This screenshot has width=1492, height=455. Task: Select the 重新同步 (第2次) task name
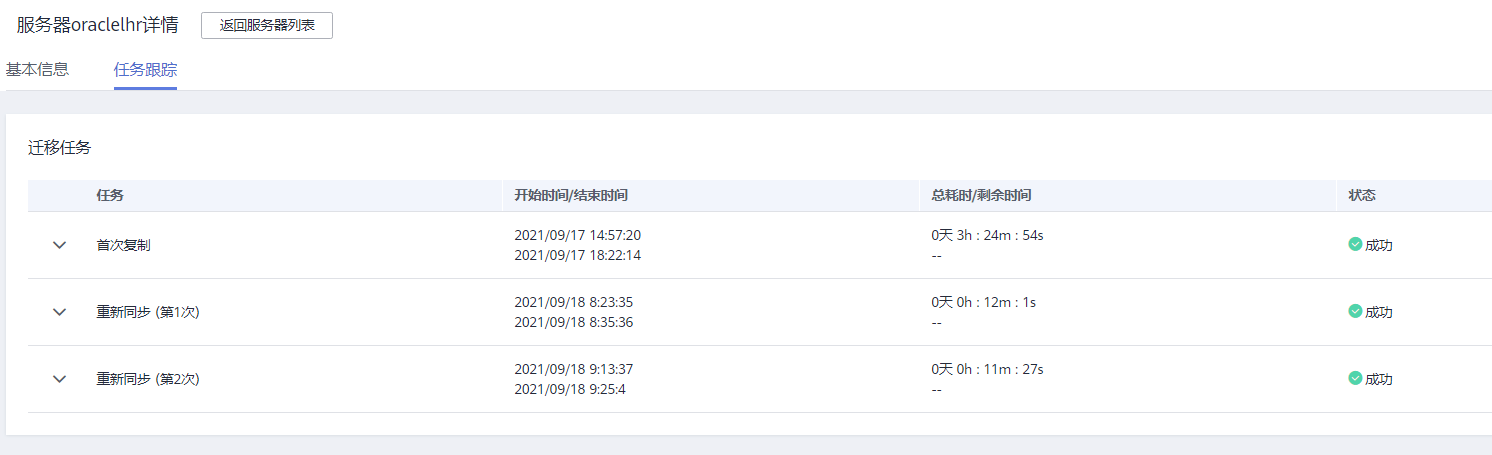pyautogui.click(x=148, y=379)
